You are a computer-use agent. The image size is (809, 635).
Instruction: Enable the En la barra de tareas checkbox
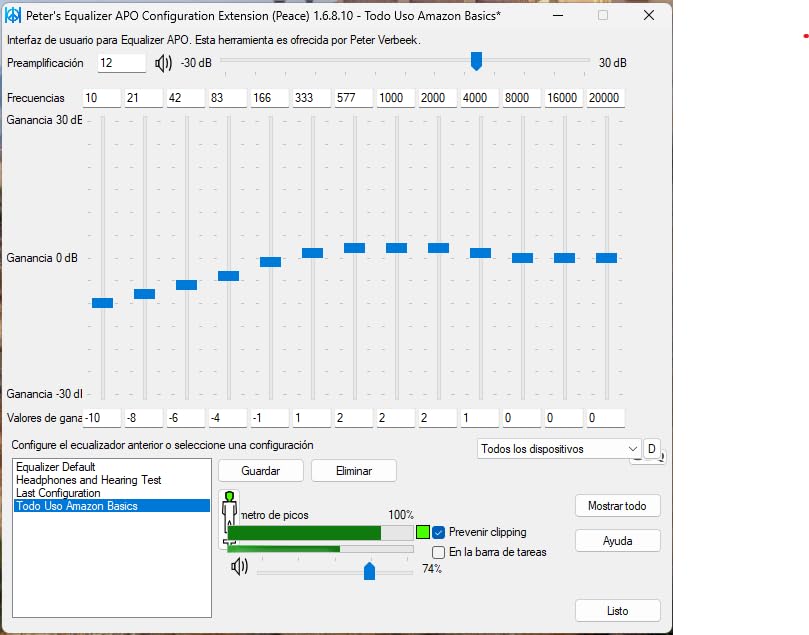click(x=438, y=552)
